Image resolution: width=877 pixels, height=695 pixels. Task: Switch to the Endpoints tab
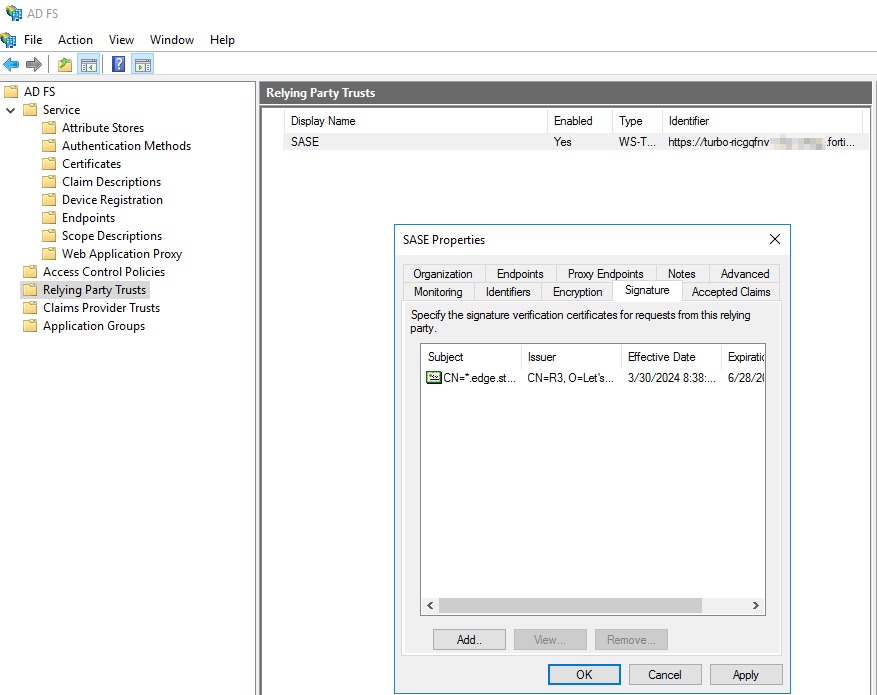tap(520, 273)
